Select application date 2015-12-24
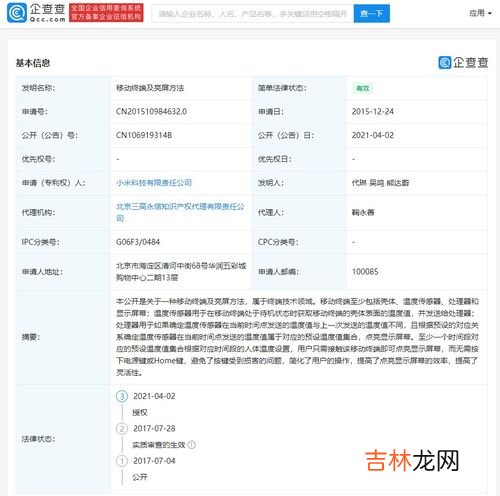 [373, 111]
